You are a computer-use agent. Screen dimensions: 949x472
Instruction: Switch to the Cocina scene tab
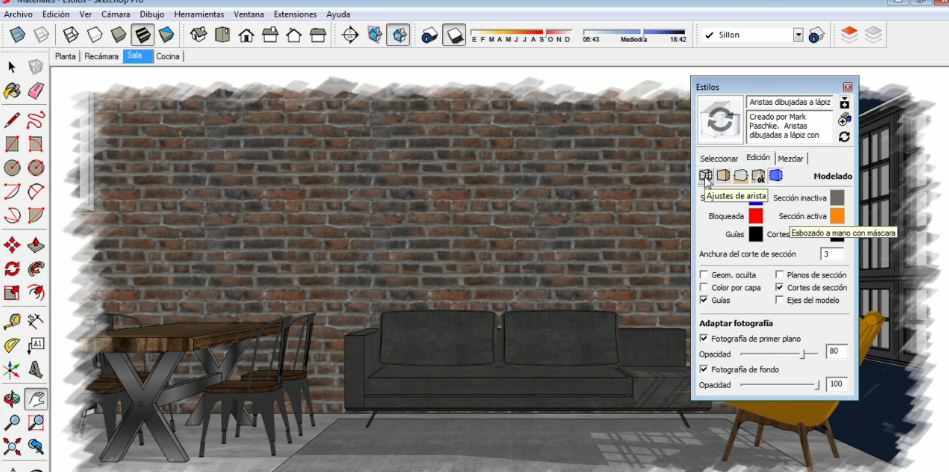coord(168,56)
